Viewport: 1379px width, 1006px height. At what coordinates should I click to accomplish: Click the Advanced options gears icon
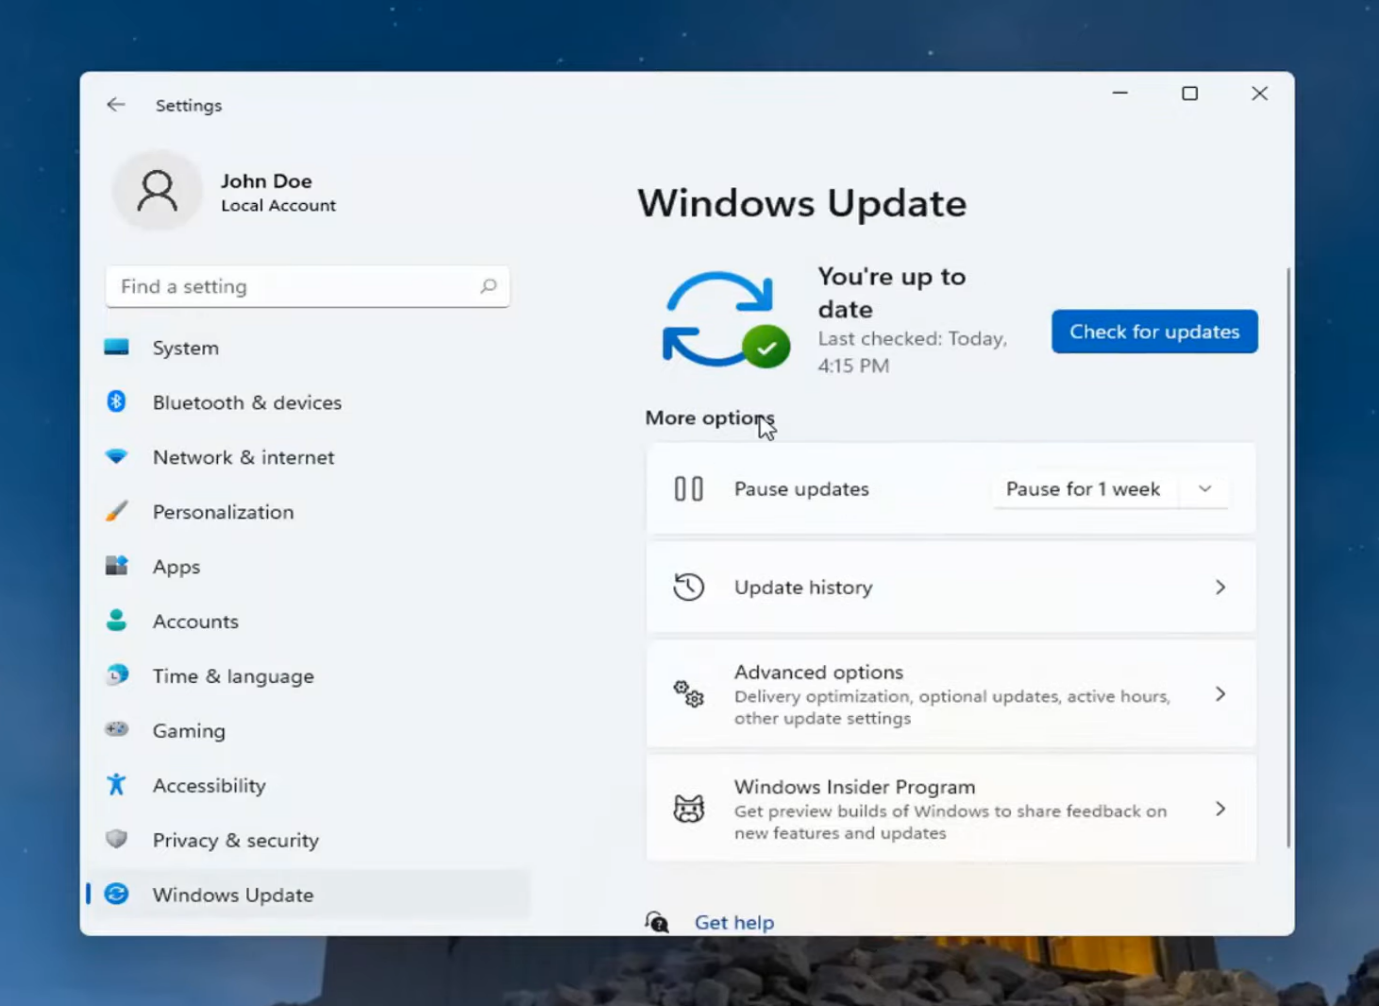pyautogui.click(x=689, y=694)
